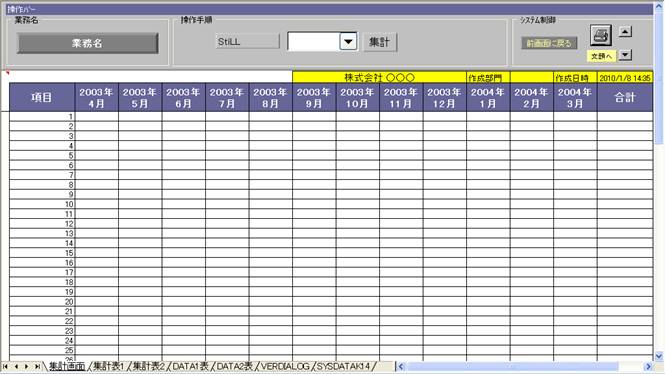Click the printer icon button

[601, 35]
